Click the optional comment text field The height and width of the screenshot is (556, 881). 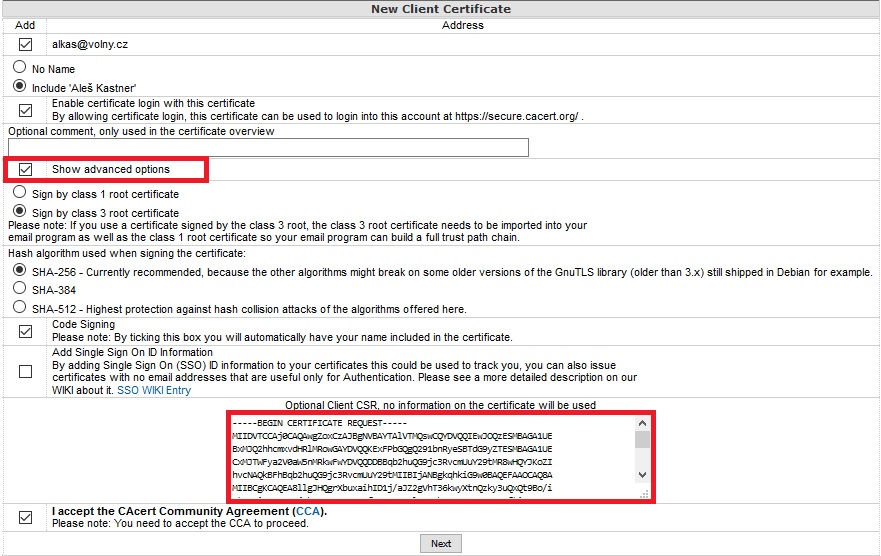[268, 148]
